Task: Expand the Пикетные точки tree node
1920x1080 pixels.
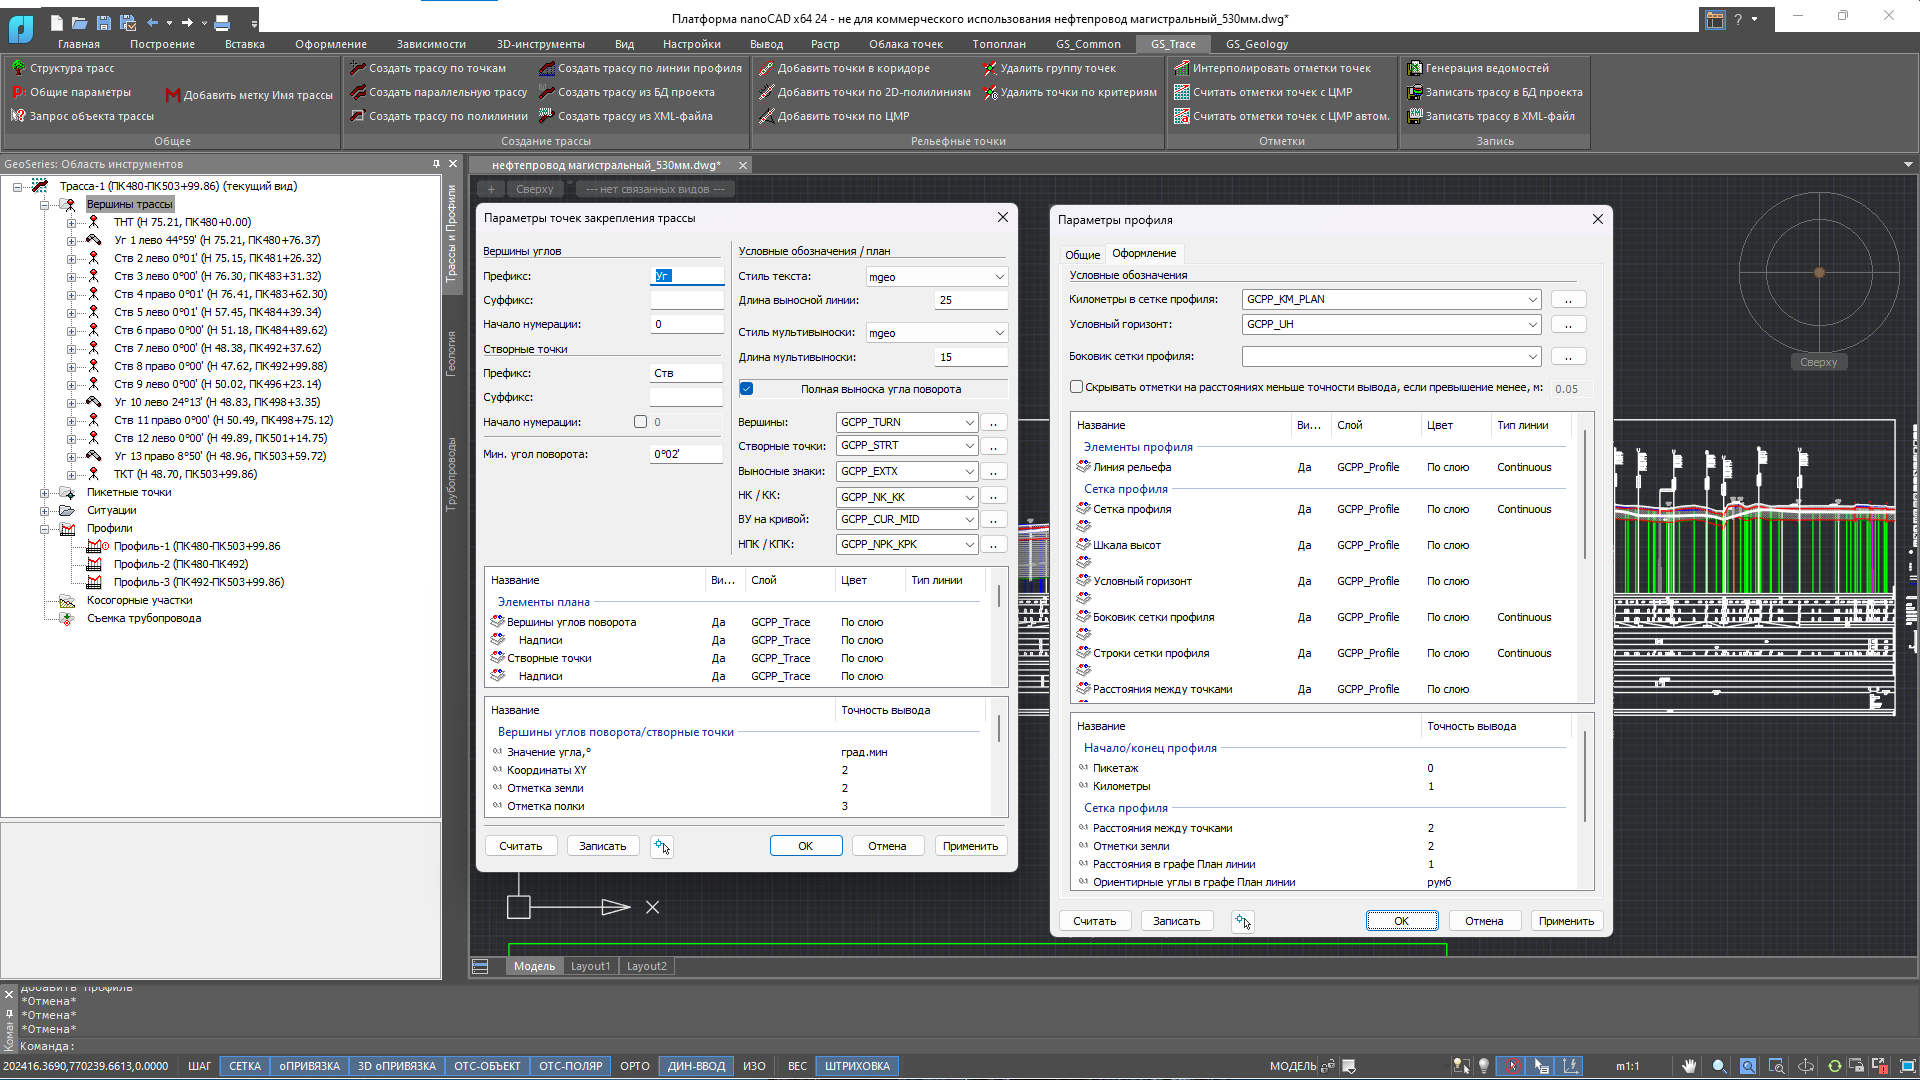Action: point(45,493)
